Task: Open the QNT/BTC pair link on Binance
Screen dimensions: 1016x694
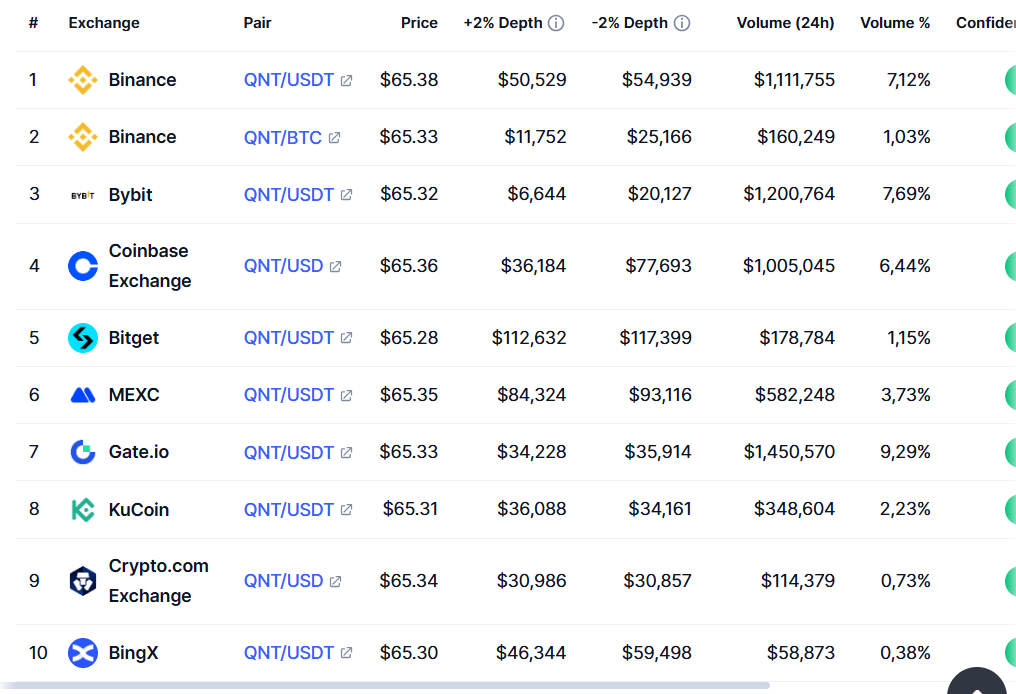Action: tap(283, 137)
